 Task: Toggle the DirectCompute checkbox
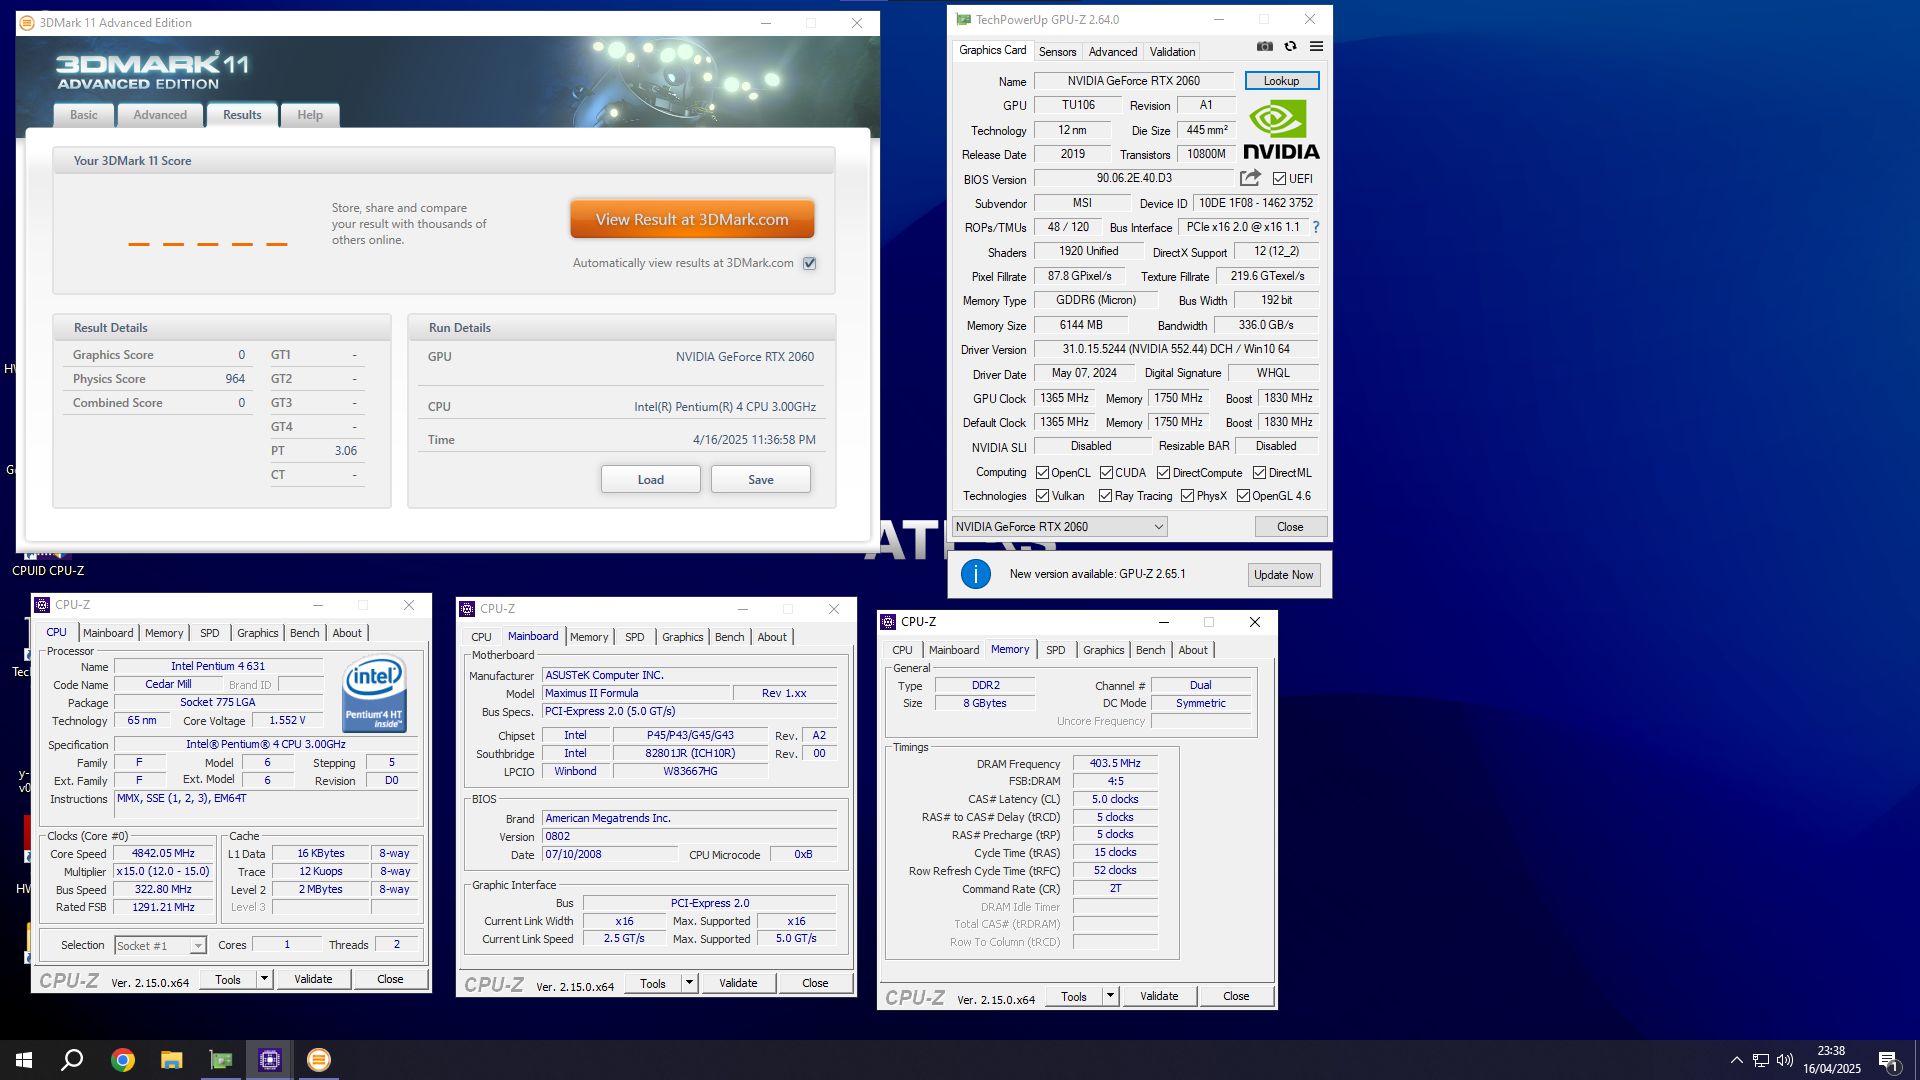click(1163, 473)
